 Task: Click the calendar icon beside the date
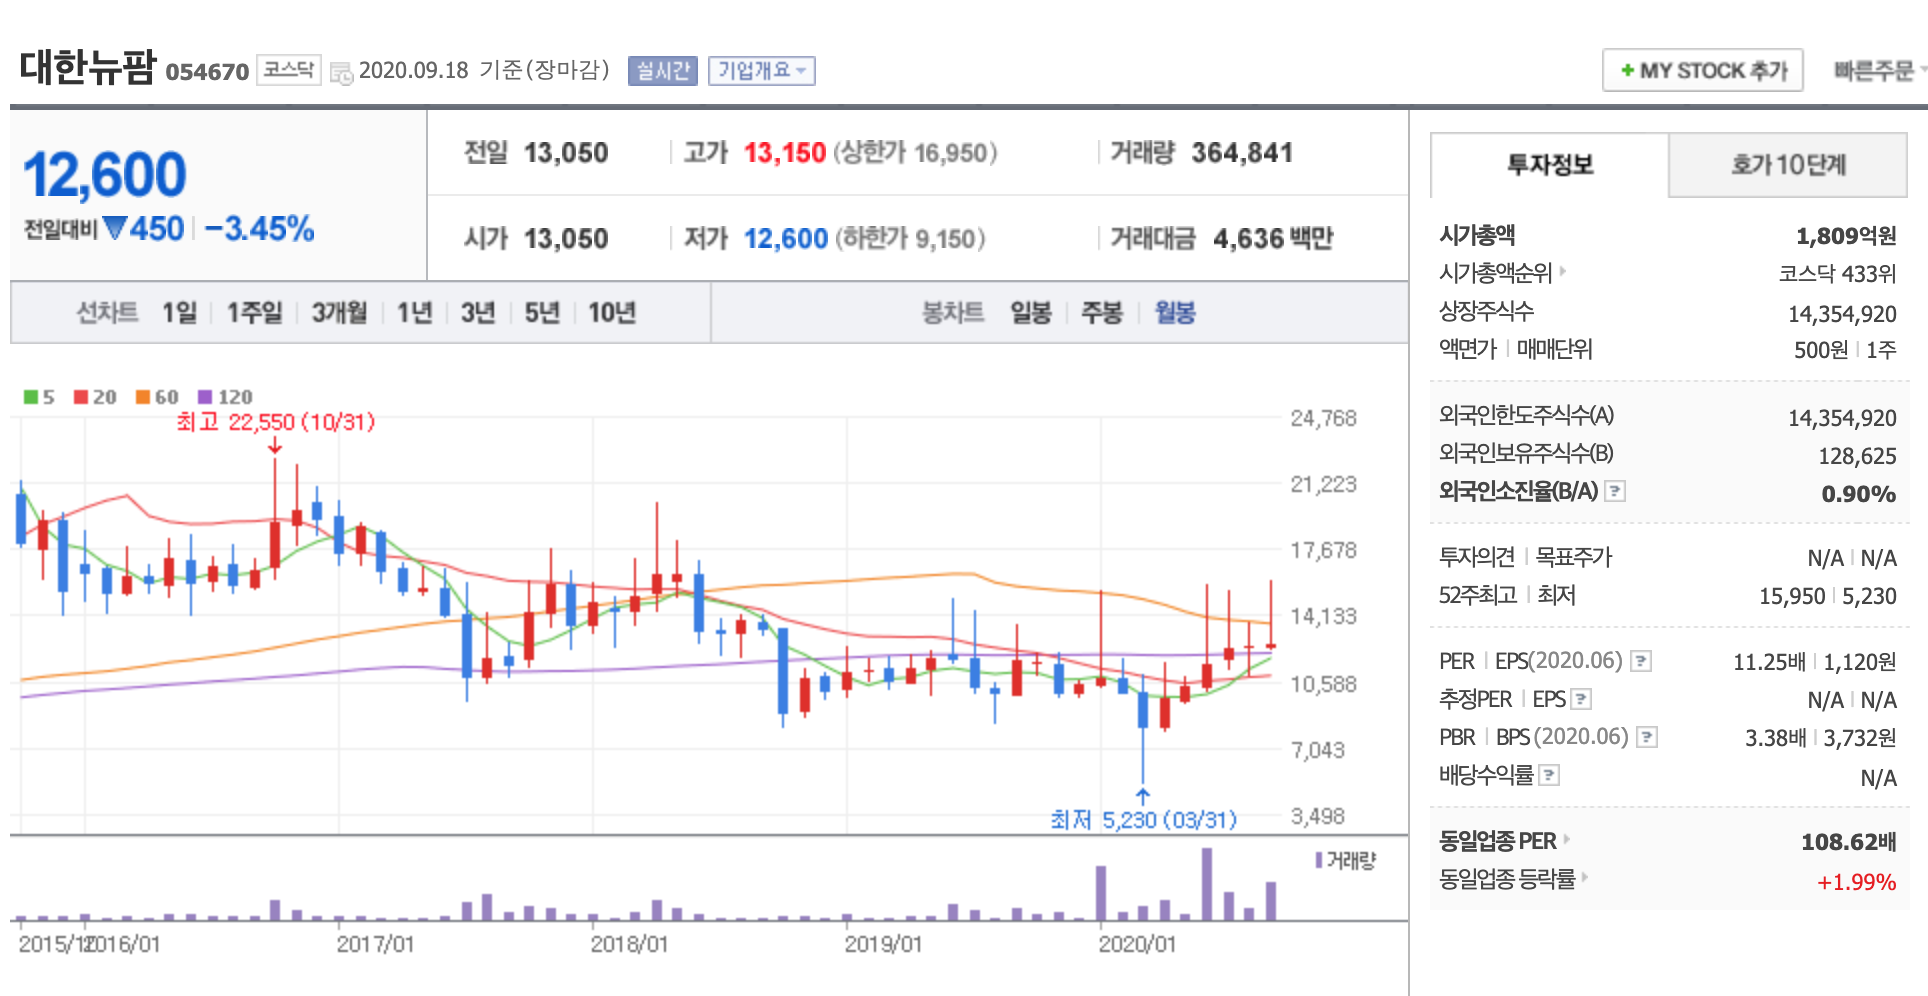[x=341, y=72]
